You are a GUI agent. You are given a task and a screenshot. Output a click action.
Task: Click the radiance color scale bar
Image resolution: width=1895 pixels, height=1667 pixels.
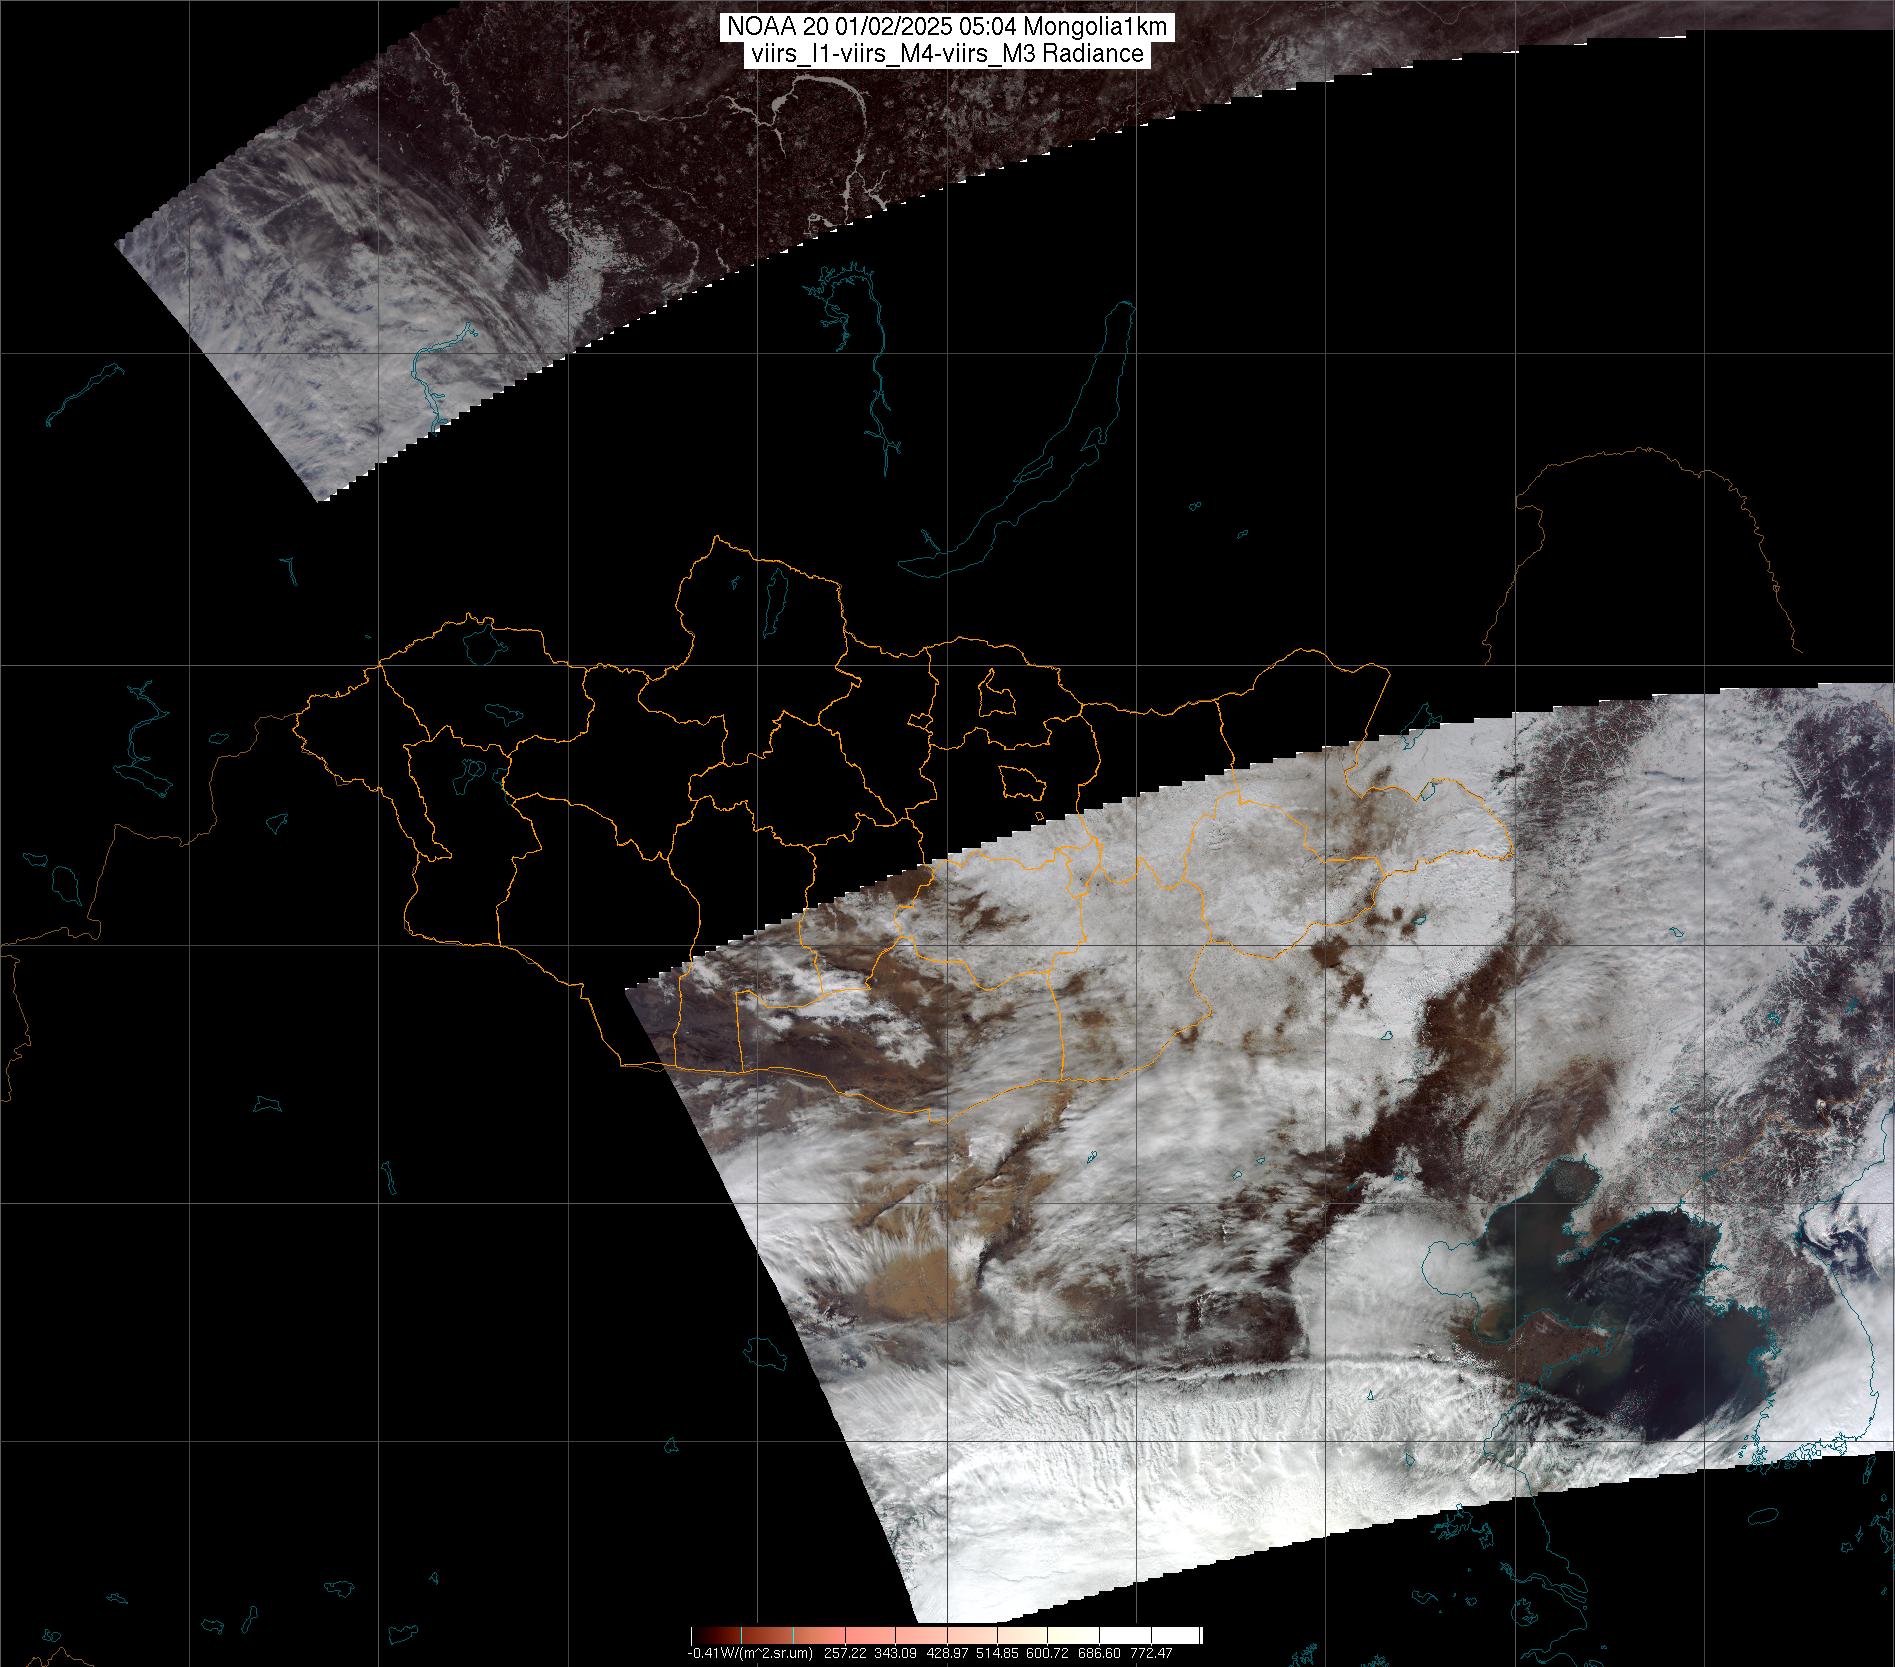point(946,1636)
